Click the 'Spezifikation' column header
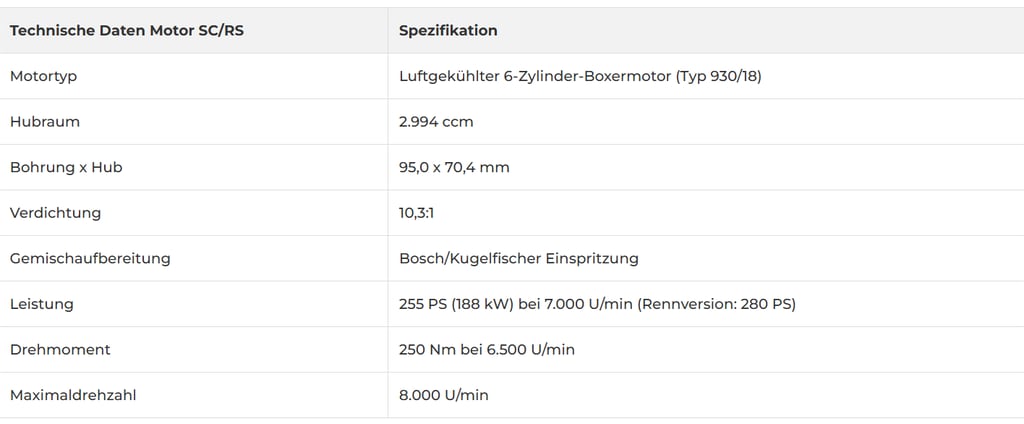Image resolution: width=1024 pixels, height=424 pixels. coord(448,31)
